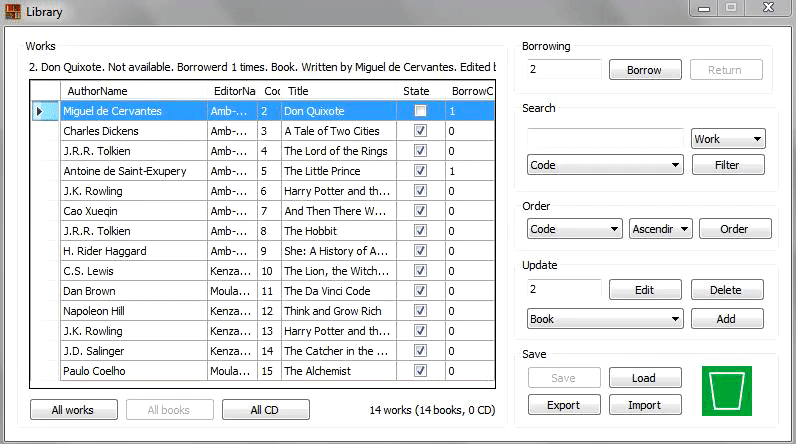Screen dimensions: 796x444
Task: Toggle State checkbox for Don Quixote
Action: pos(420,111)
